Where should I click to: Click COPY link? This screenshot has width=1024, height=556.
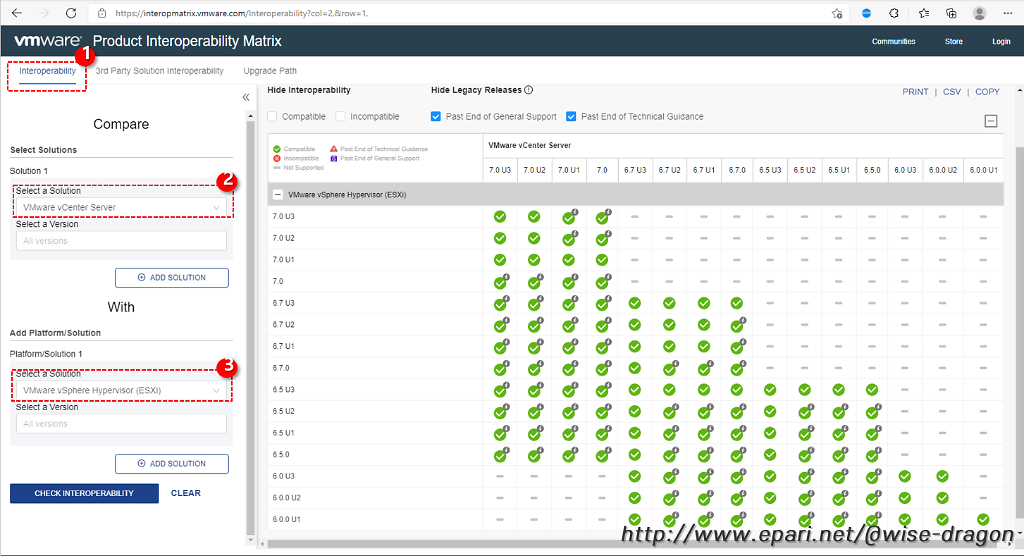(987, 92)
